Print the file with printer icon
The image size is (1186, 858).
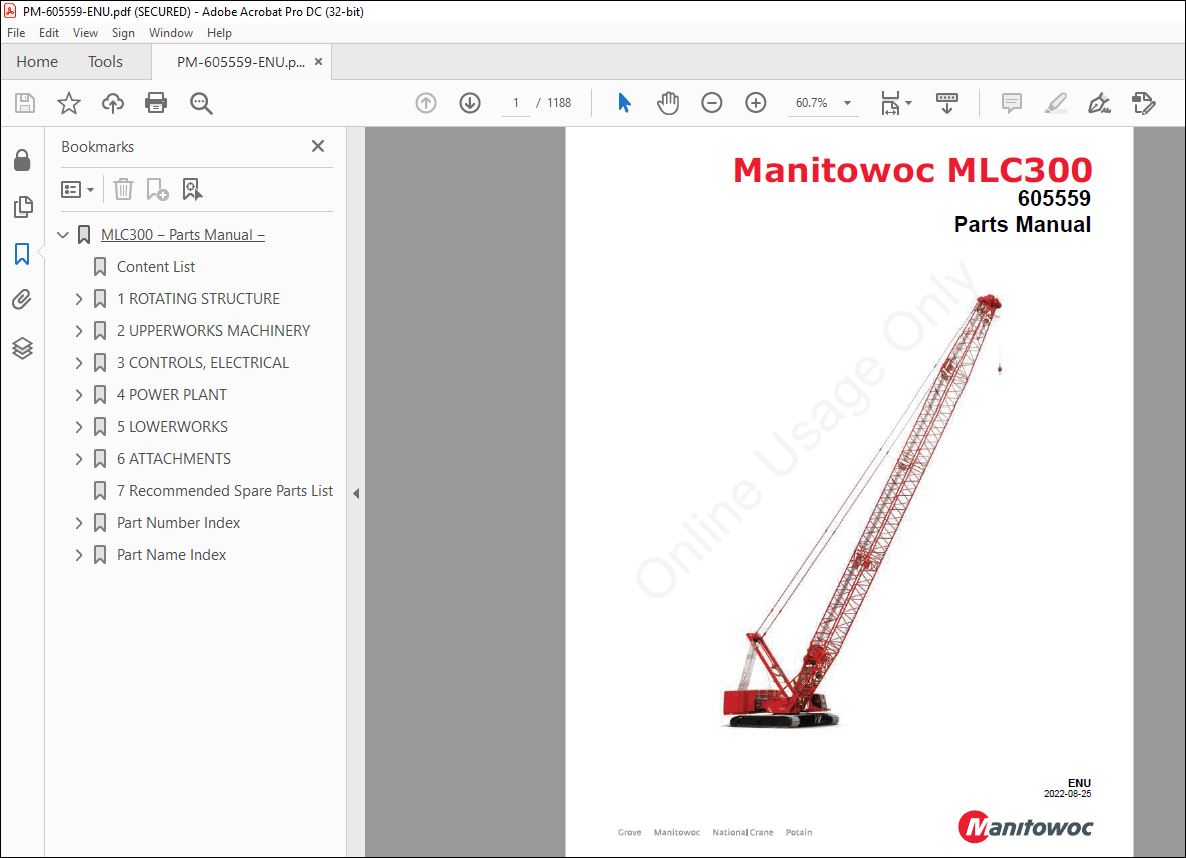click(x=156, y=103)
